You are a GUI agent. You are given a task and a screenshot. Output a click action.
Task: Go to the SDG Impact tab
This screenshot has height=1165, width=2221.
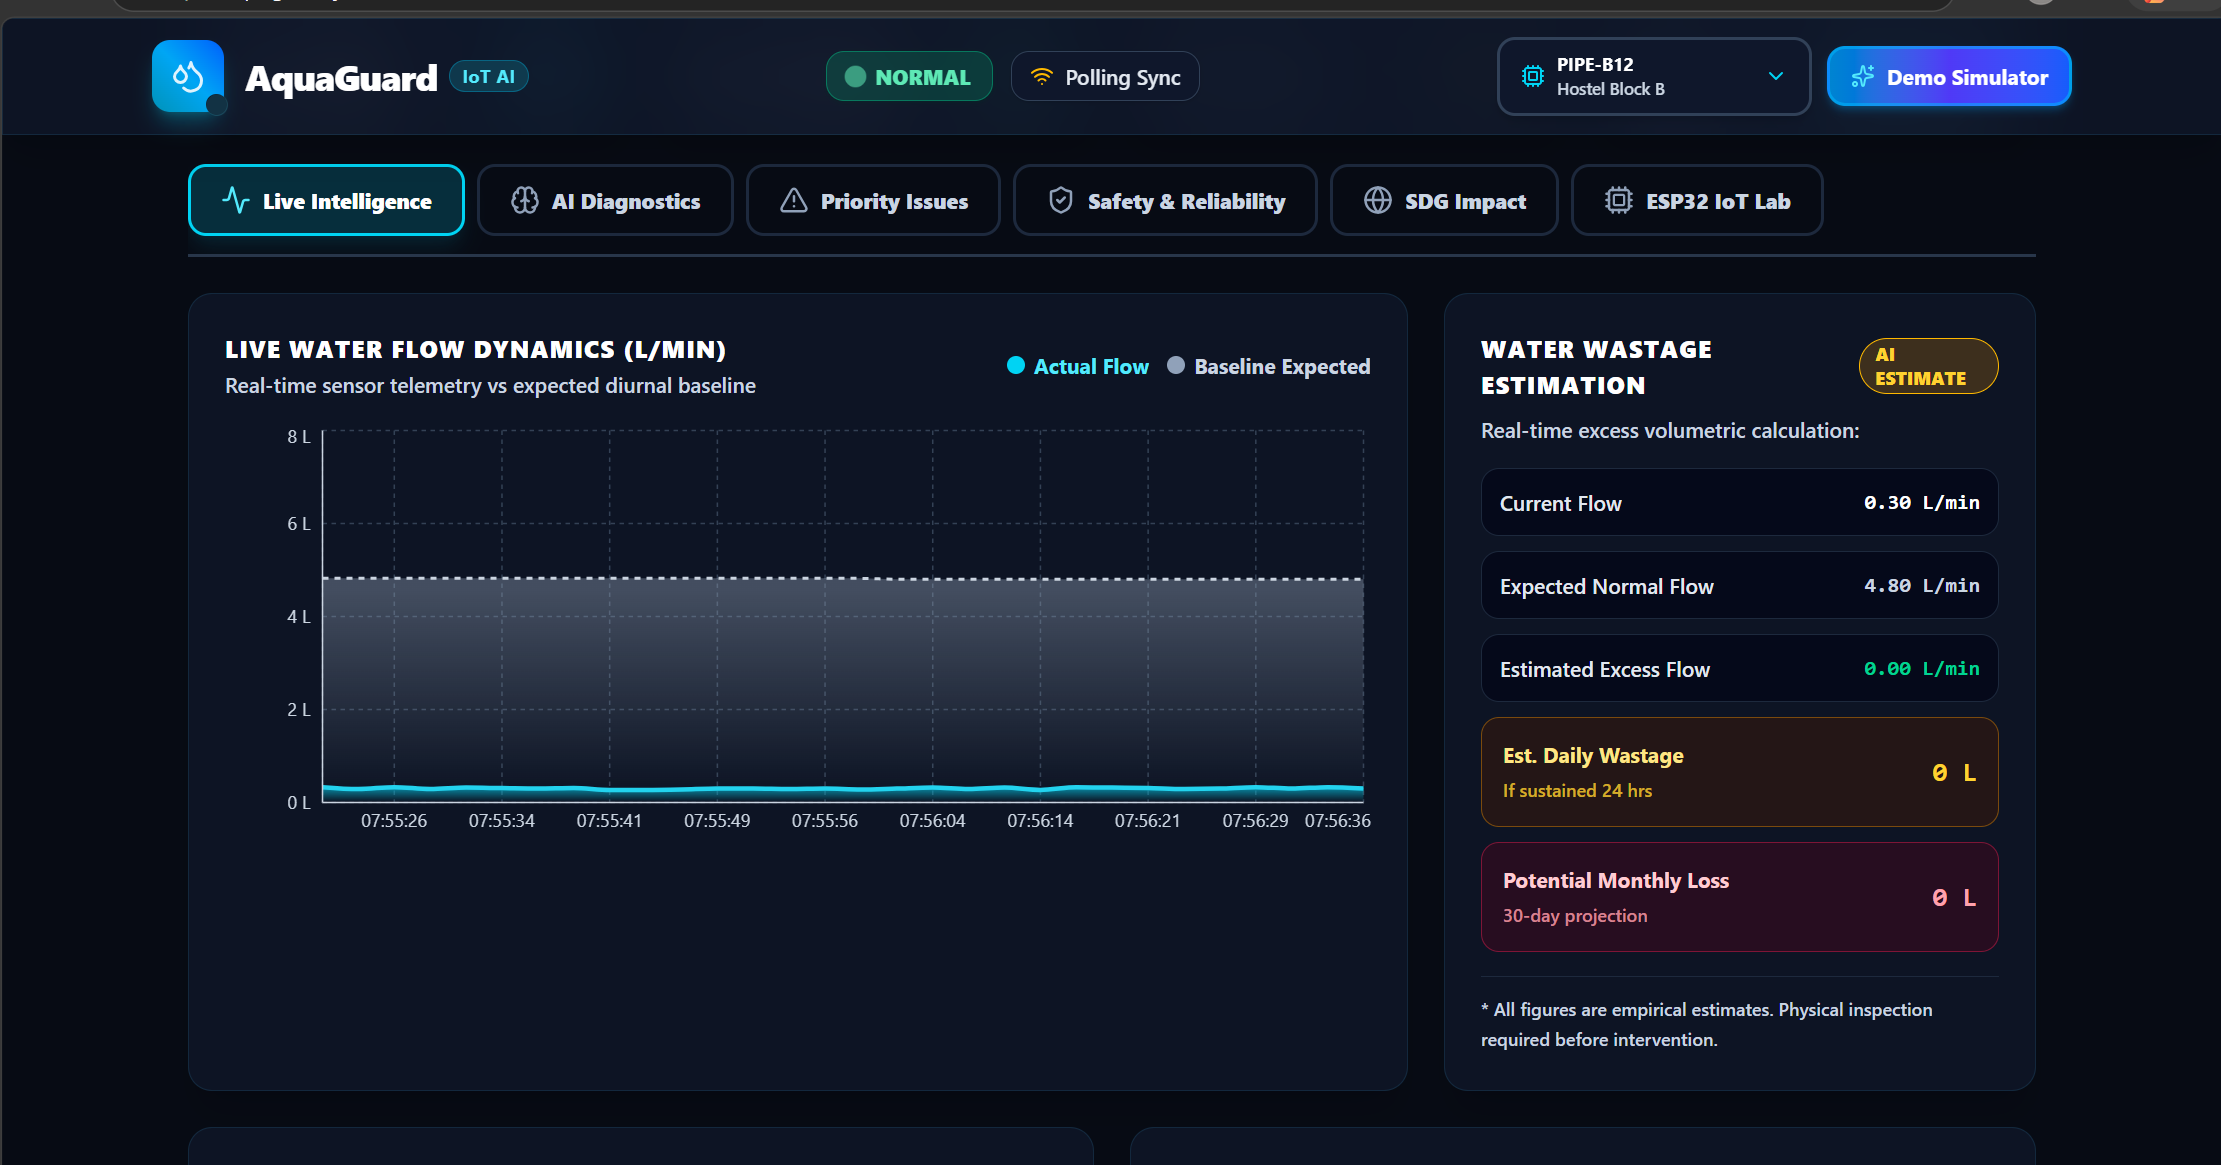pyautogui.click(x=1444, y=200)
